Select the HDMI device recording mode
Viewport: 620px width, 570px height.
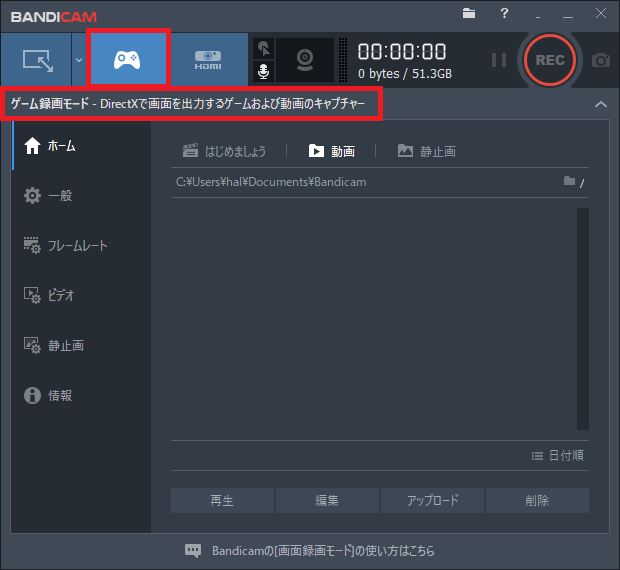[x=208, y=60]
